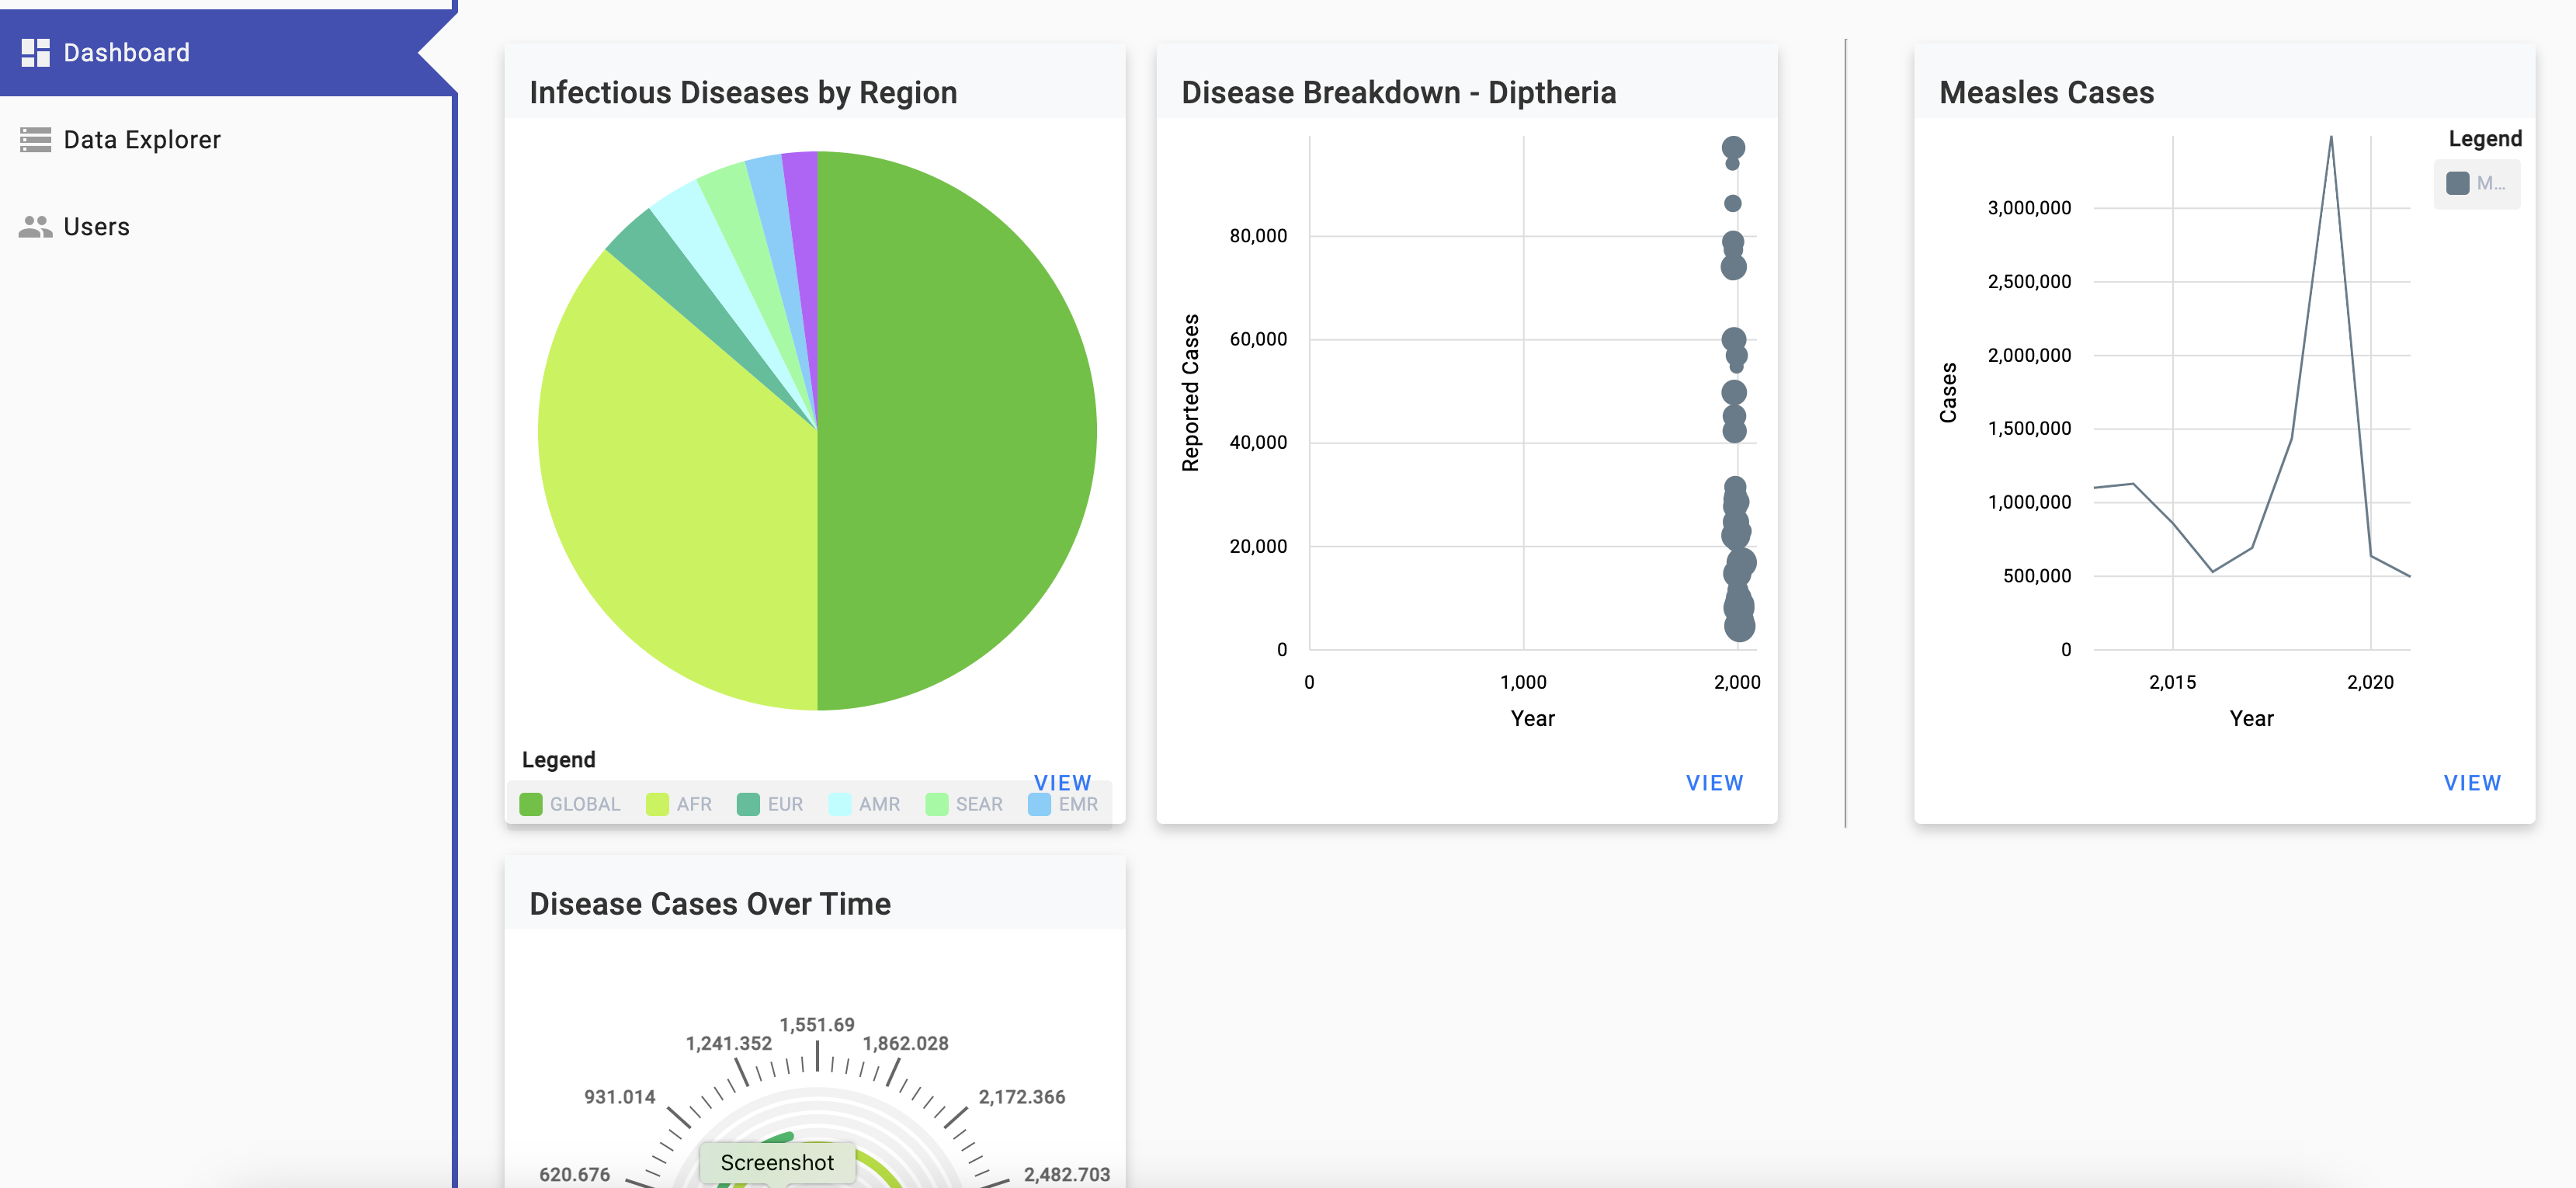This screenshot has height=1188, width=2576.
Task: Click the large GLOBAL pie slice
Action: (x=960, y=430)
